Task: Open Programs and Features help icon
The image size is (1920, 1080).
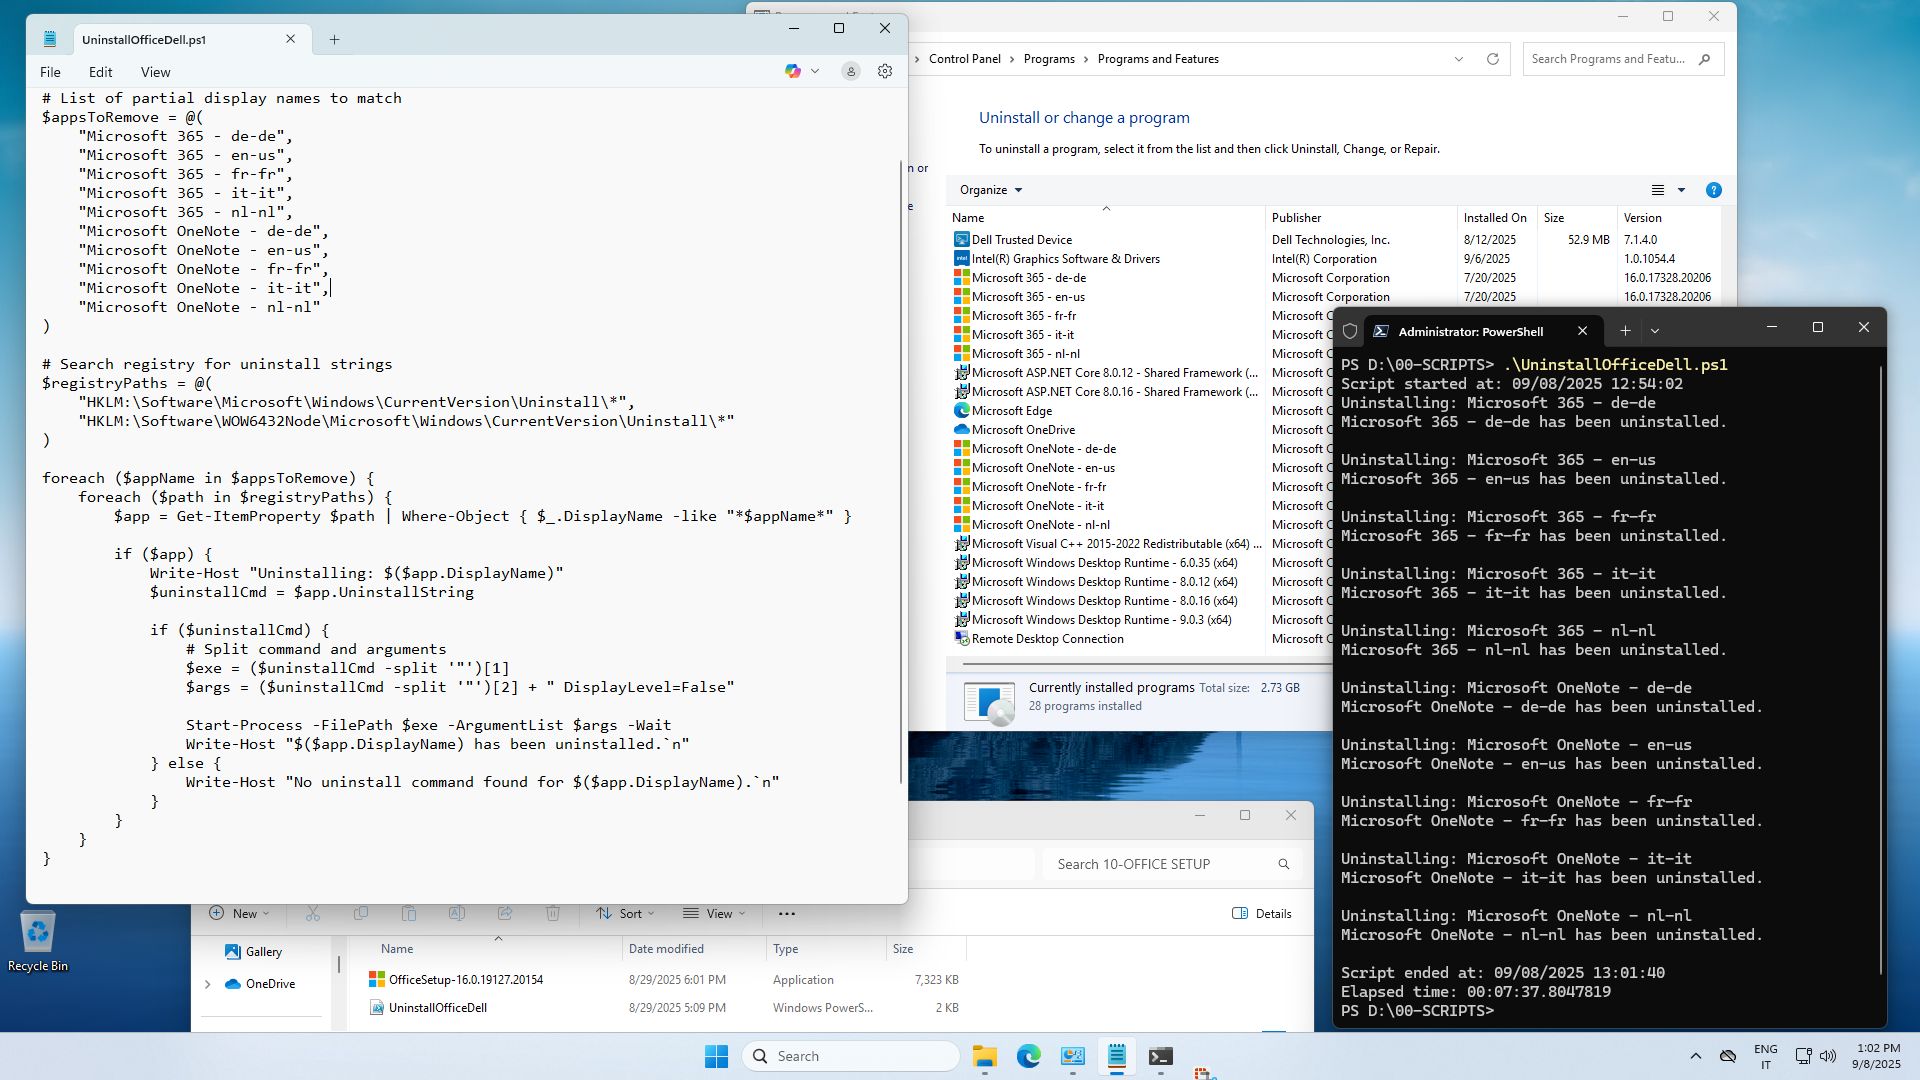Action: pos(1713,190)
